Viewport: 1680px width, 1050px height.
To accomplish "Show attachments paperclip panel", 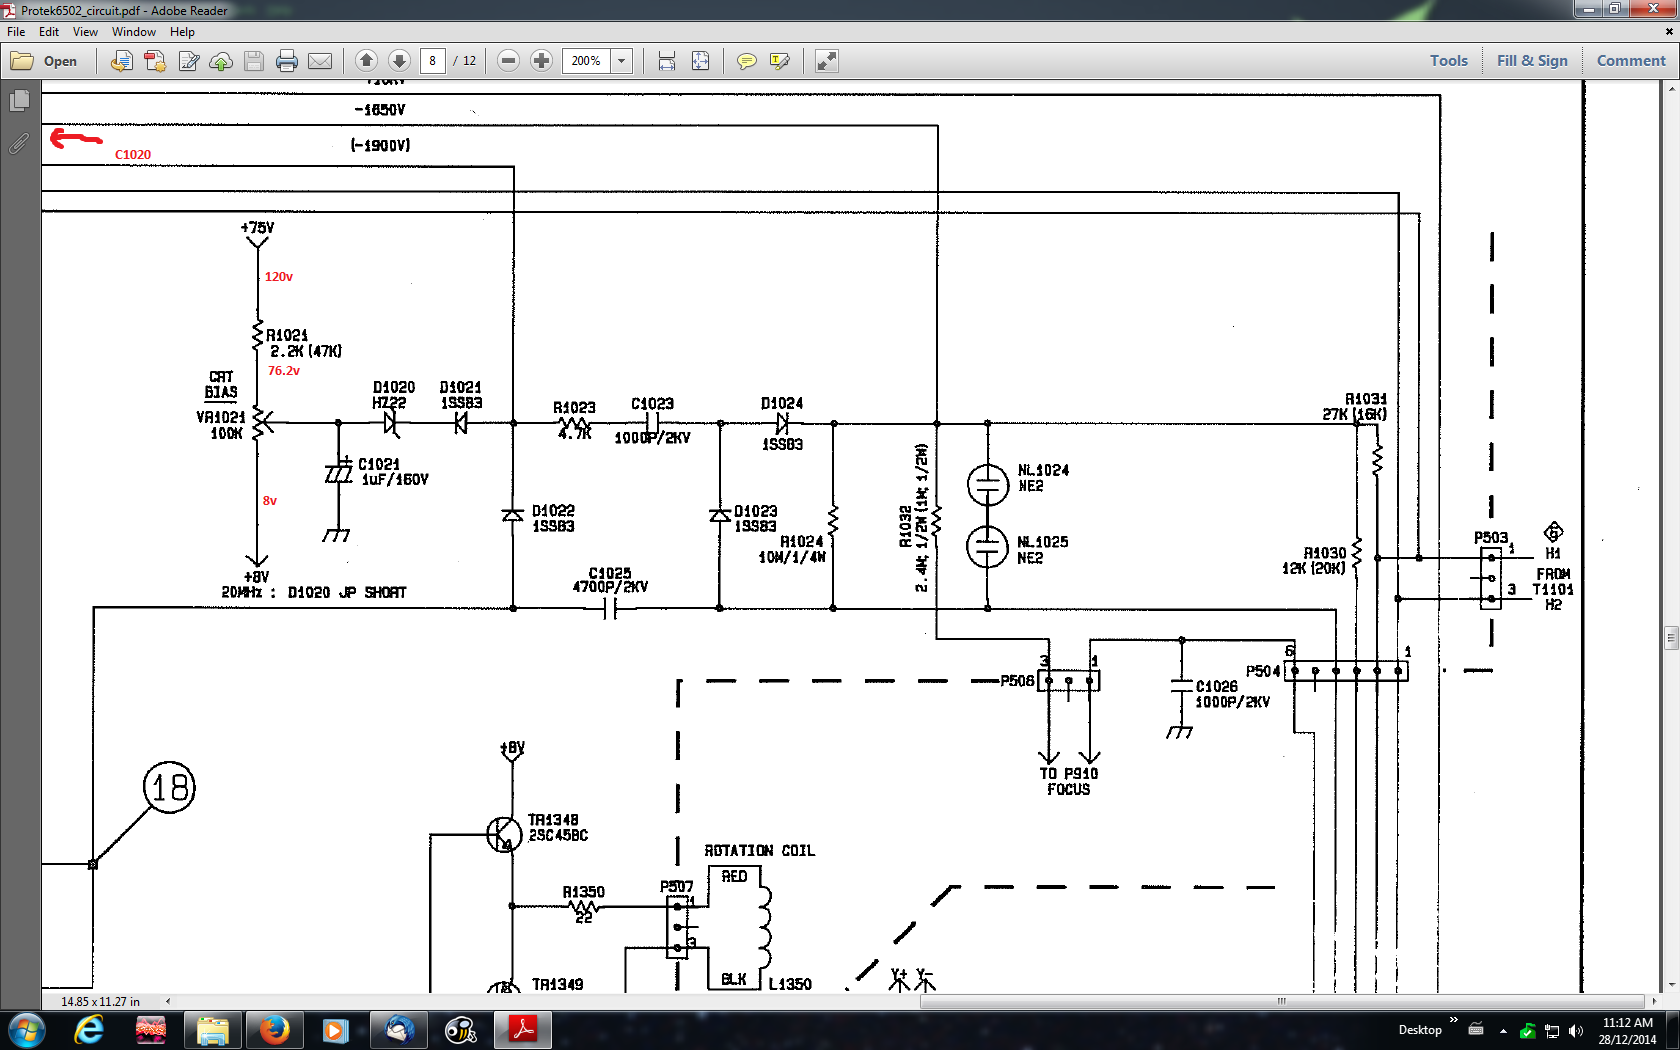I will click(19, 143).
